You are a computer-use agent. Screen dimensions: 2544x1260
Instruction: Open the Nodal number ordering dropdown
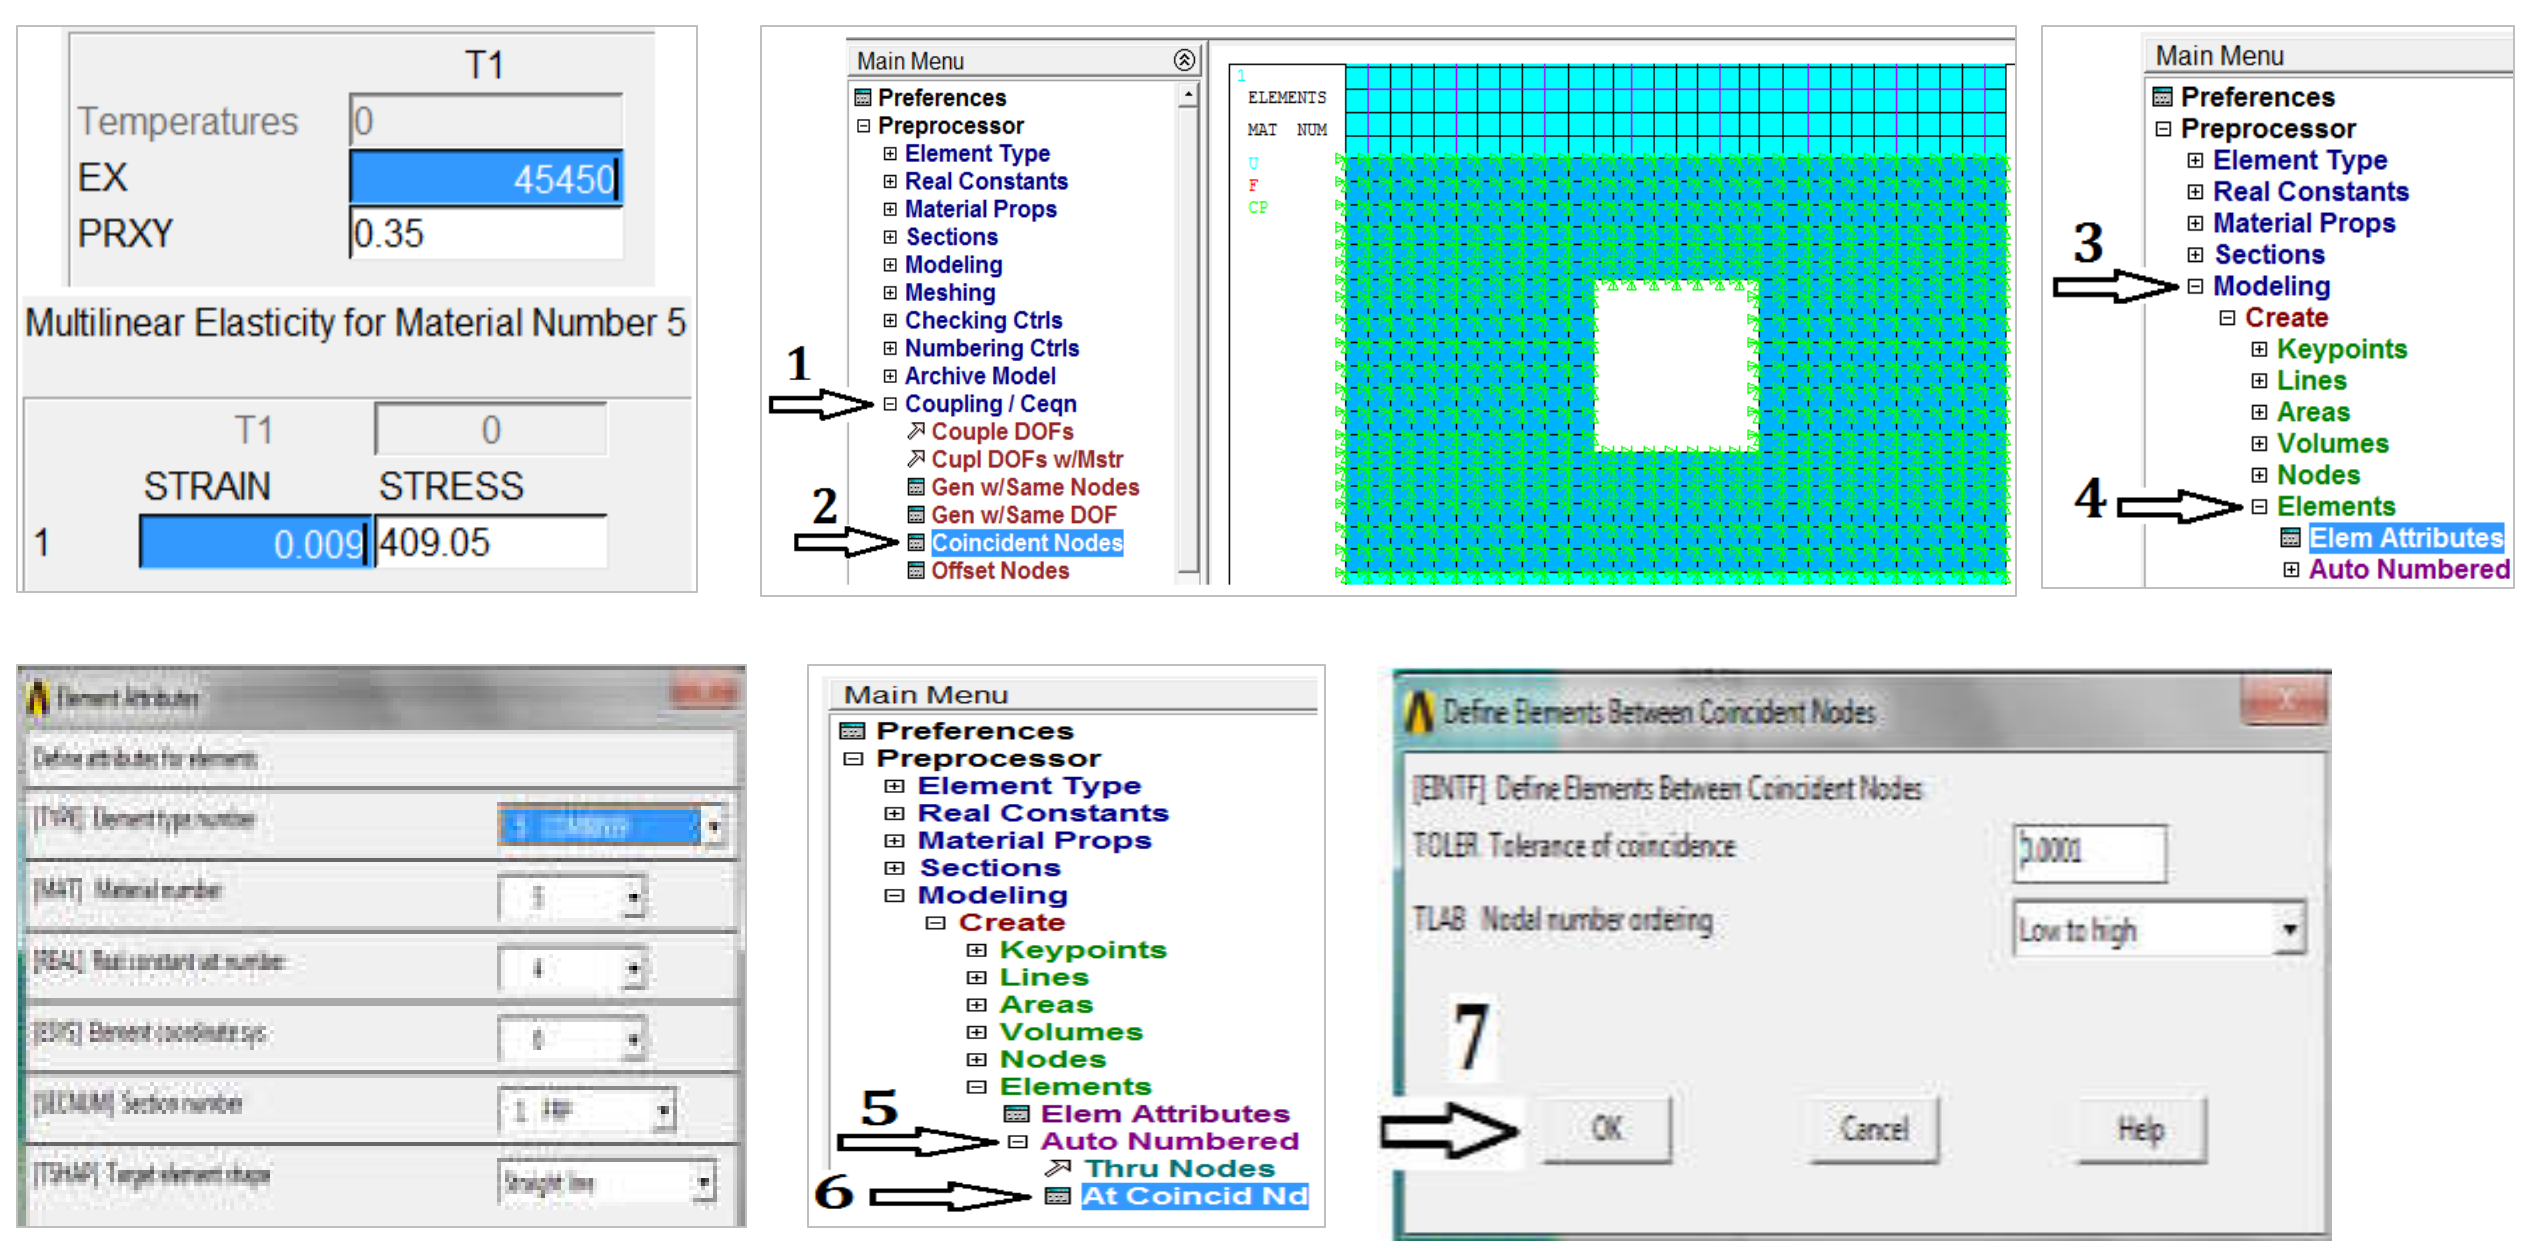click(x=2289, y=930)
